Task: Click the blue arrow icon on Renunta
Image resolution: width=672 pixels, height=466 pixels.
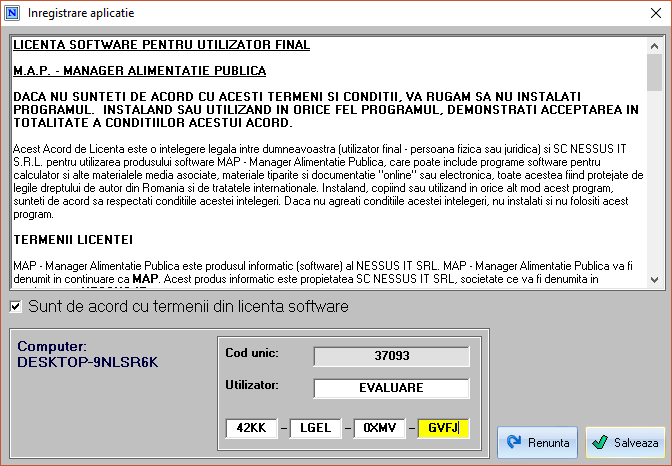Action: (x=514, y=442)
